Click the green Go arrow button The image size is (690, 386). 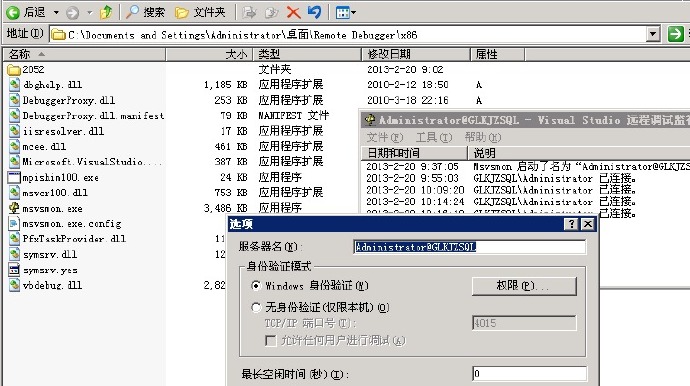click(x=675, y=34)
